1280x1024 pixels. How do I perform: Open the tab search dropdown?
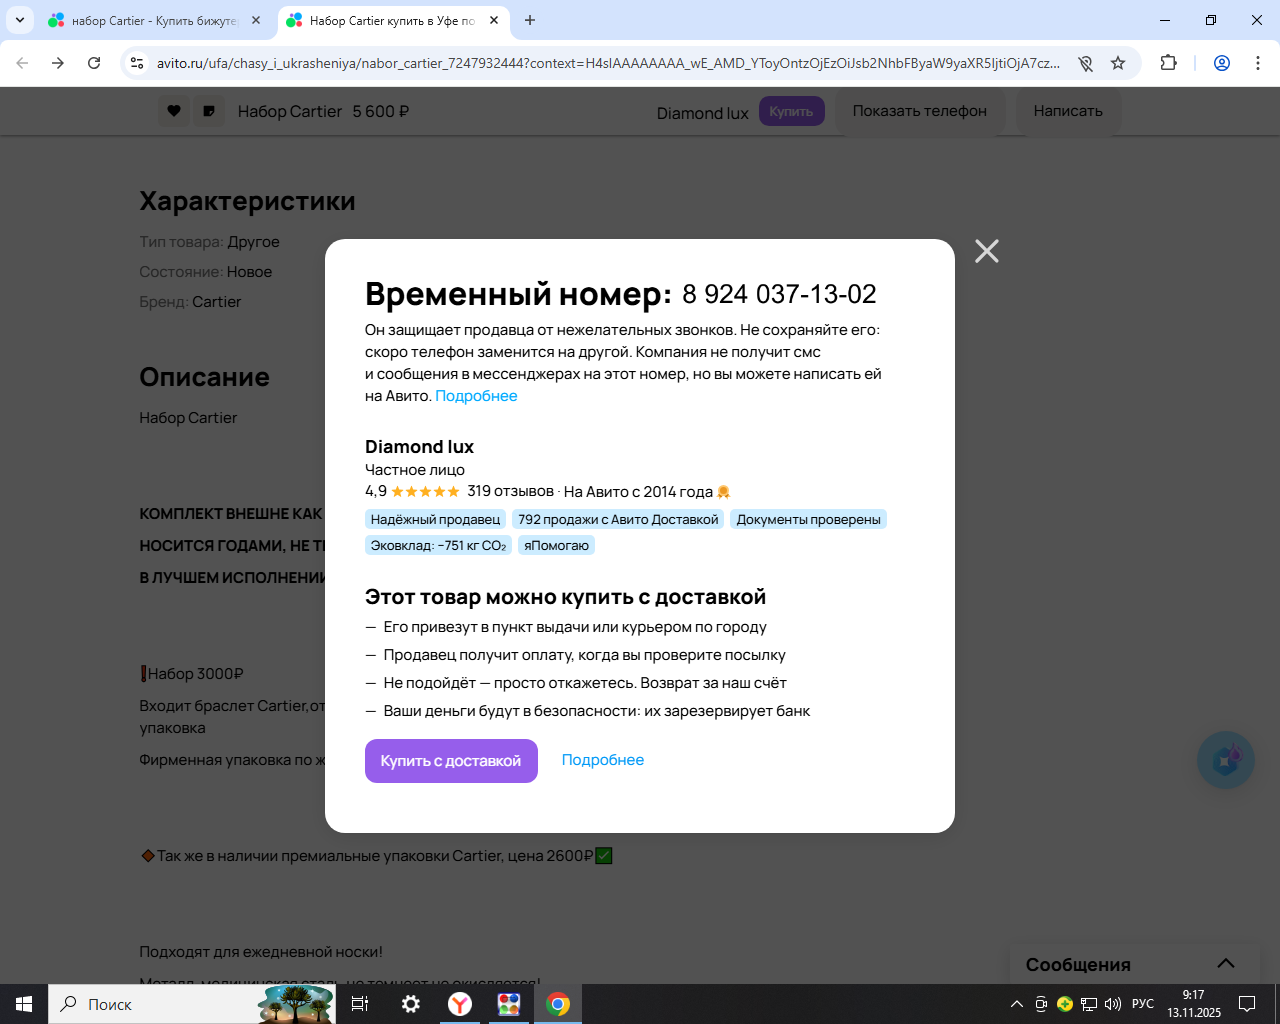tap(20, 20)
